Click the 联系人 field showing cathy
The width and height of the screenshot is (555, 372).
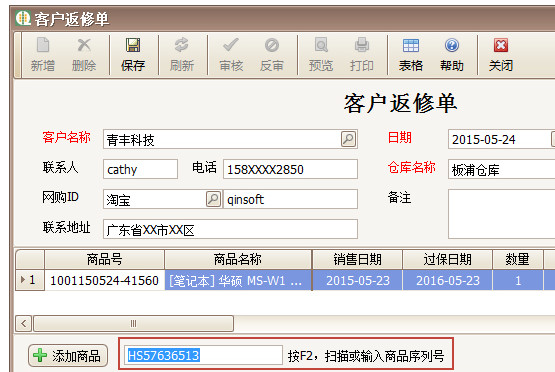coord(141,169)
